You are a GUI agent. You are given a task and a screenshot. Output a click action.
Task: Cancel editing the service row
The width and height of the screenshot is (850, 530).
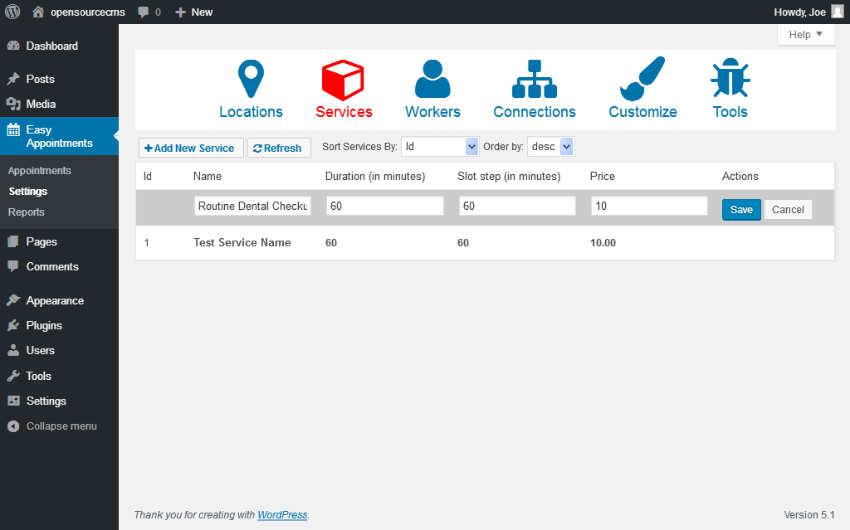tap(788, 210)
